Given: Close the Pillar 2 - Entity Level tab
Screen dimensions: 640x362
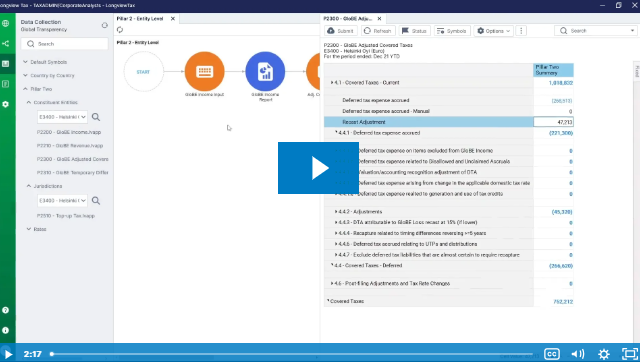Looking at the screenshot, I should coord(173,19).
